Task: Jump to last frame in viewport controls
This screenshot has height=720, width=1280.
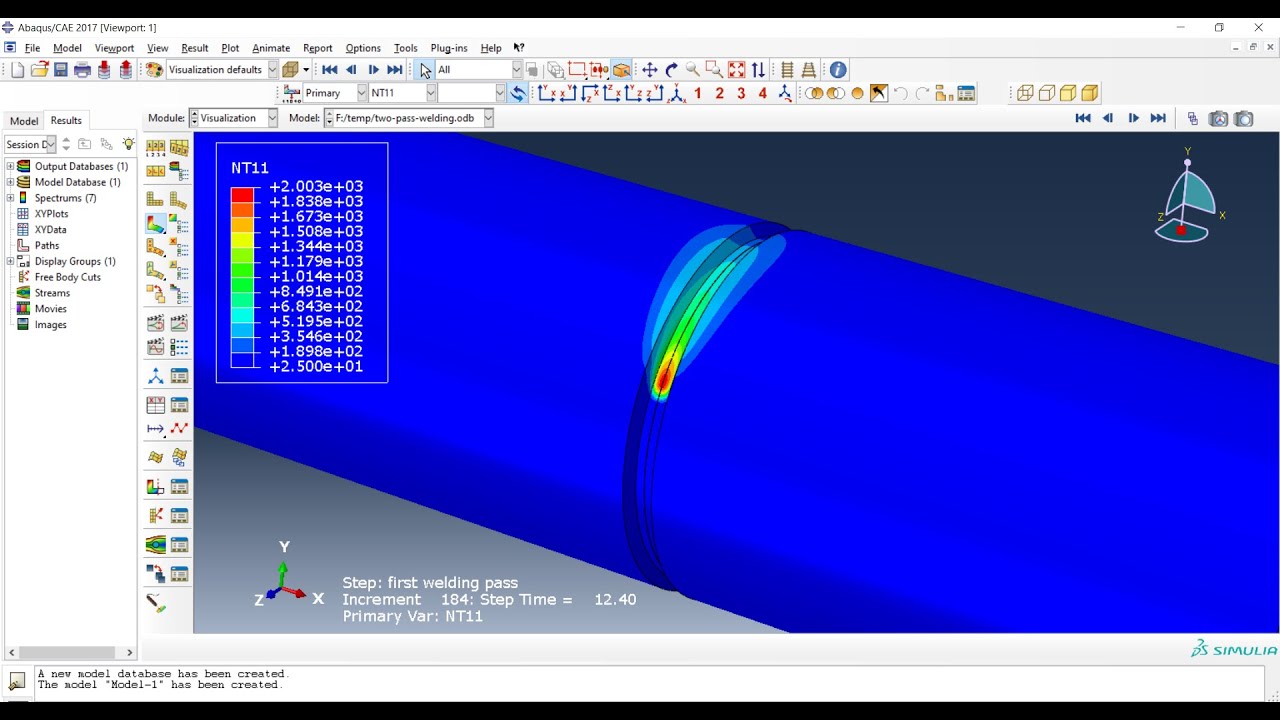Action: [1158, 118]
